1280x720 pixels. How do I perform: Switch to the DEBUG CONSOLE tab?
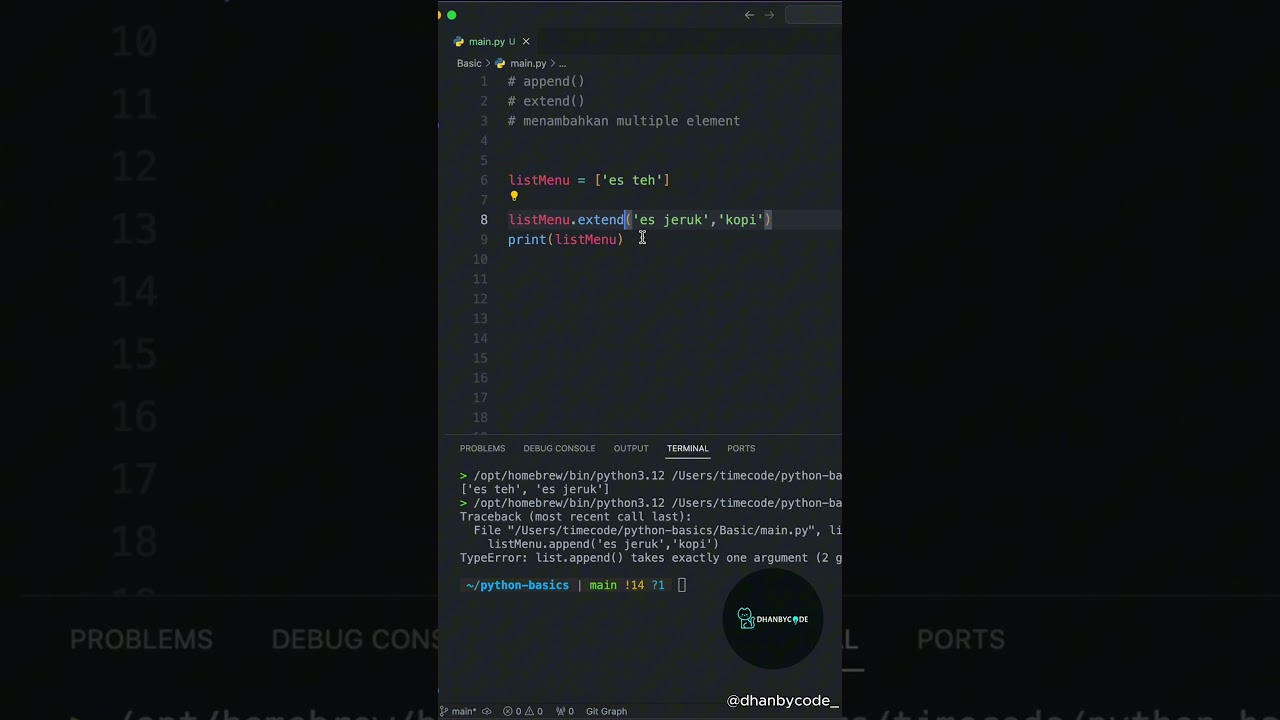click(559, 448)
